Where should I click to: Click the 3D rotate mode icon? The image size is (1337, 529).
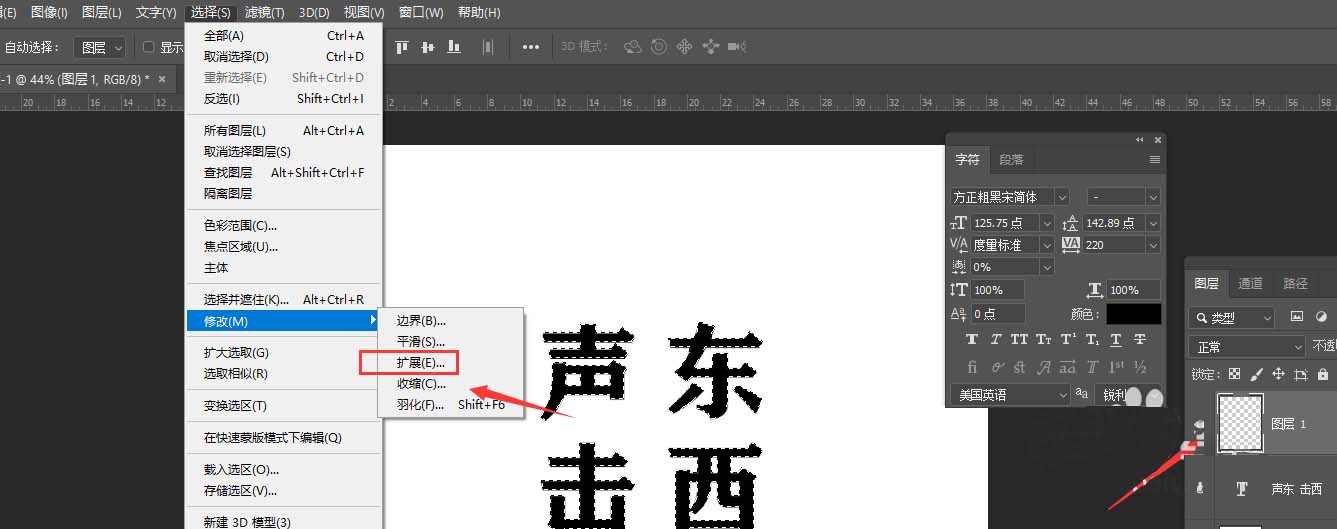click(632, 47)
